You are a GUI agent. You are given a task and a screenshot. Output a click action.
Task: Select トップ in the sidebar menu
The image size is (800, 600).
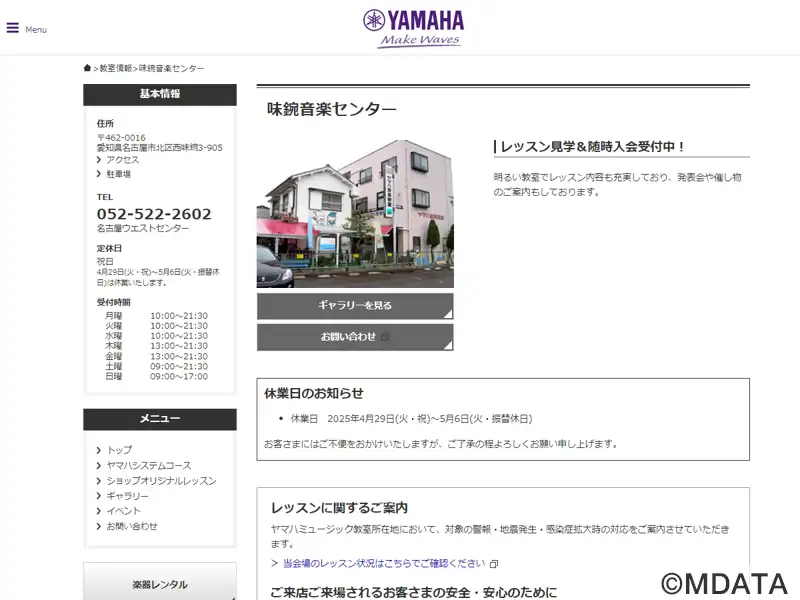click(119, 450)
